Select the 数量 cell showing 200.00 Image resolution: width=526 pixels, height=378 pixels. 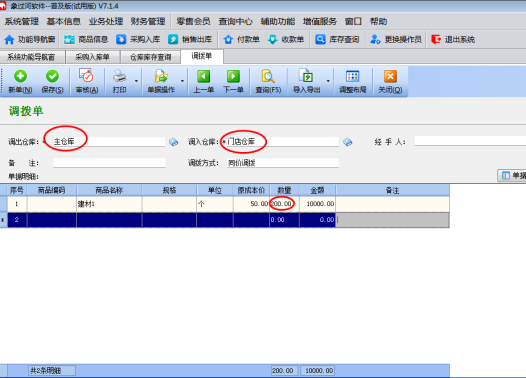[x=284, y=204]
